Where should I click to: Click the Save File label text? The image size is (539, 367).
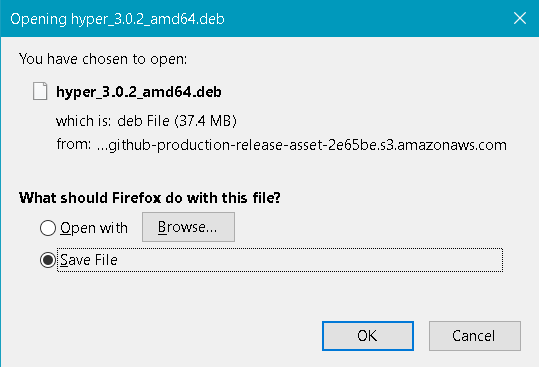coord(89,260)
